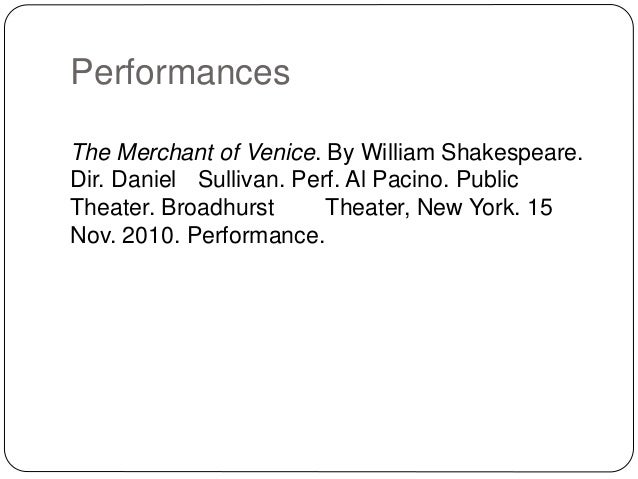The image size is (638, 479).
Task: Click the name Al Pacino
Action: [x=394, y=179]
